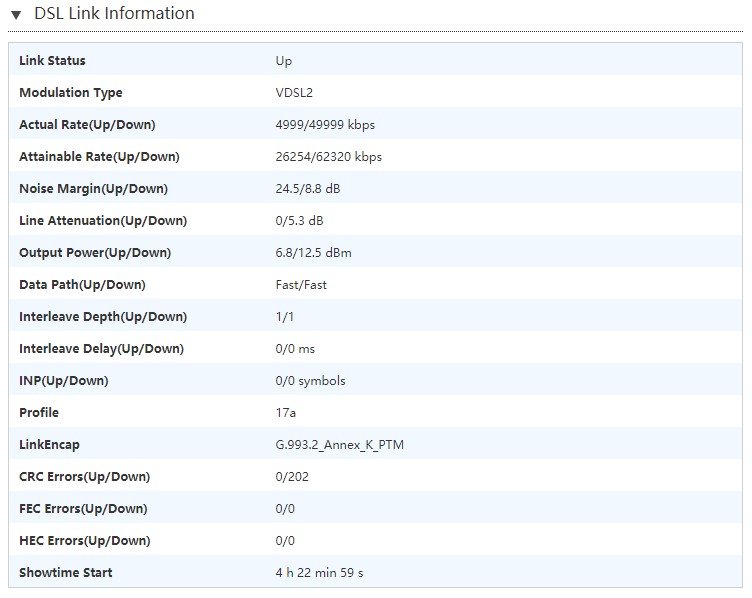This screenshot has height=598, width=752.
Task: Click the DSL Link Information heading
Action: pyautogui.click(x=114, y=13)
